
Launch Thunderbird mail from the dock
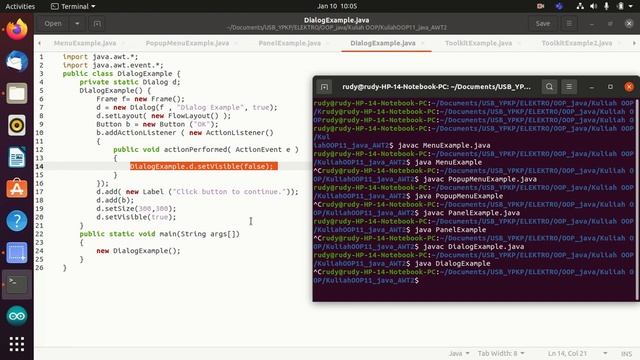tap(17, 61)
